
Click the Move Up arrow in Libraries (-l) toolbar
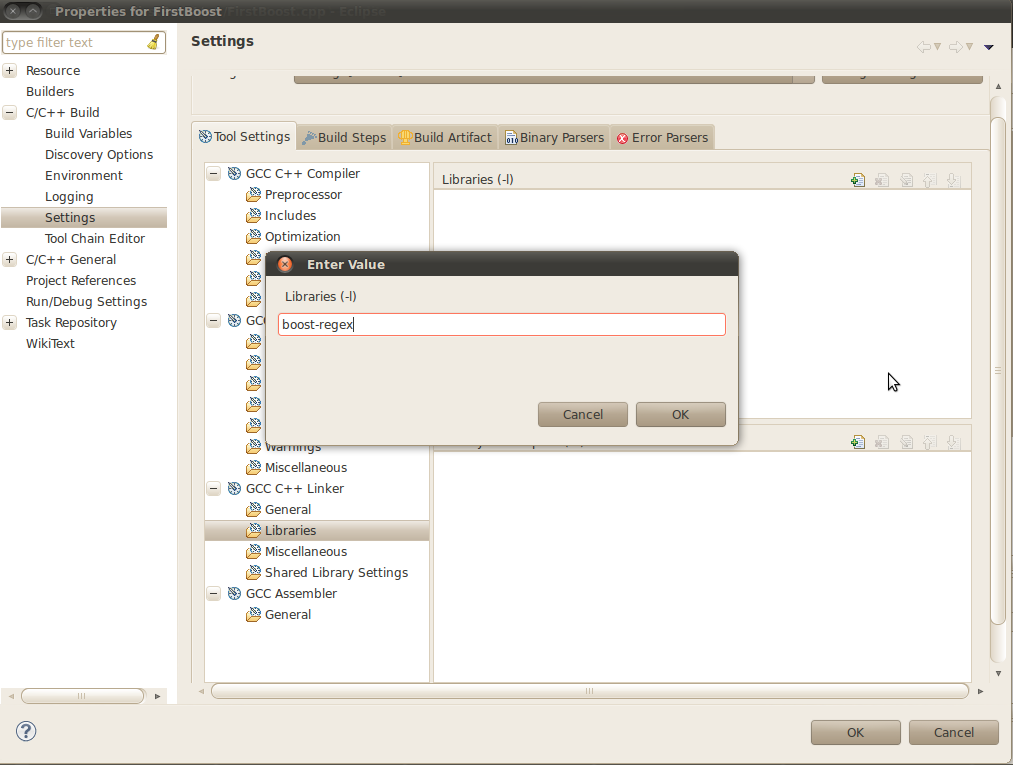point(929,180)
